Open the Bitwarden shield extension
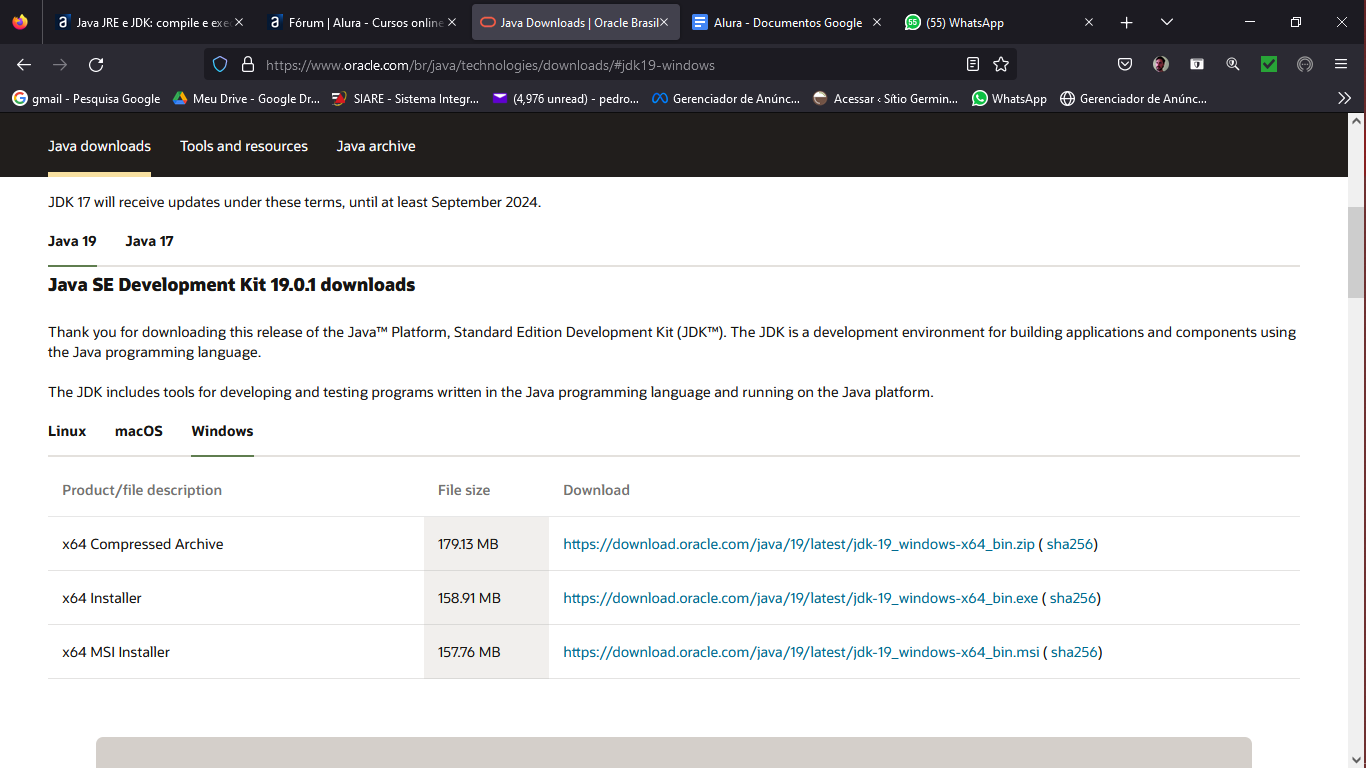This screenshot has height=768, width=1366. [x=1197, y=65]
